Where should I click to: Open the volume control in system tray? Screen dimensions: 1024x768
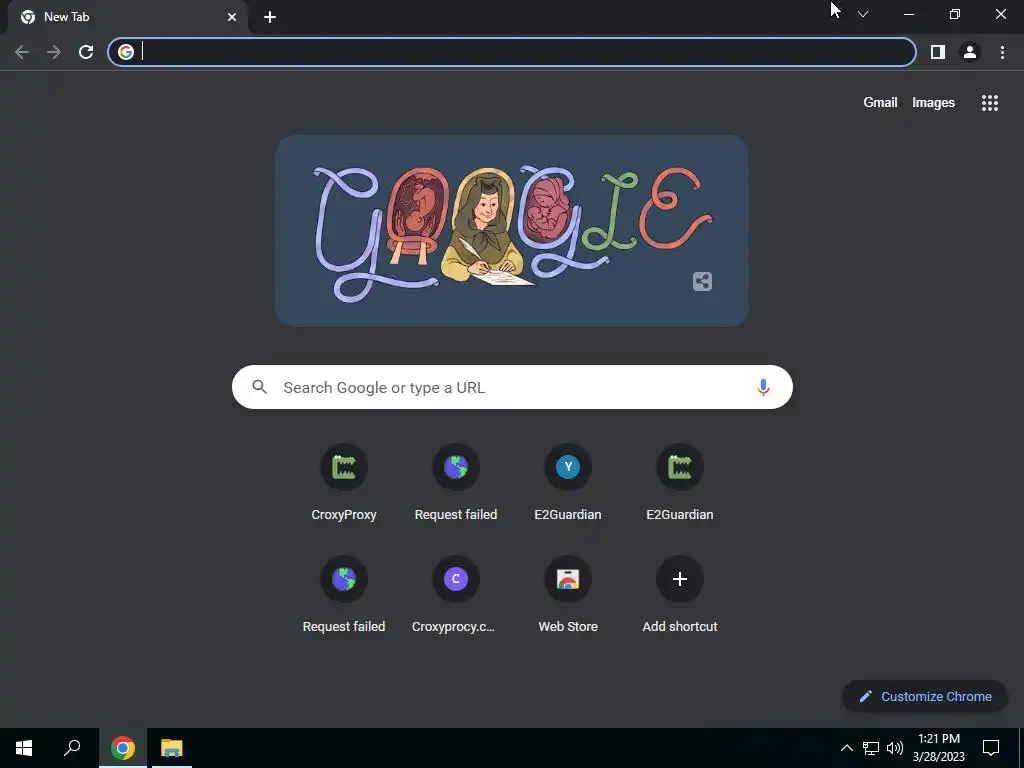895,748
